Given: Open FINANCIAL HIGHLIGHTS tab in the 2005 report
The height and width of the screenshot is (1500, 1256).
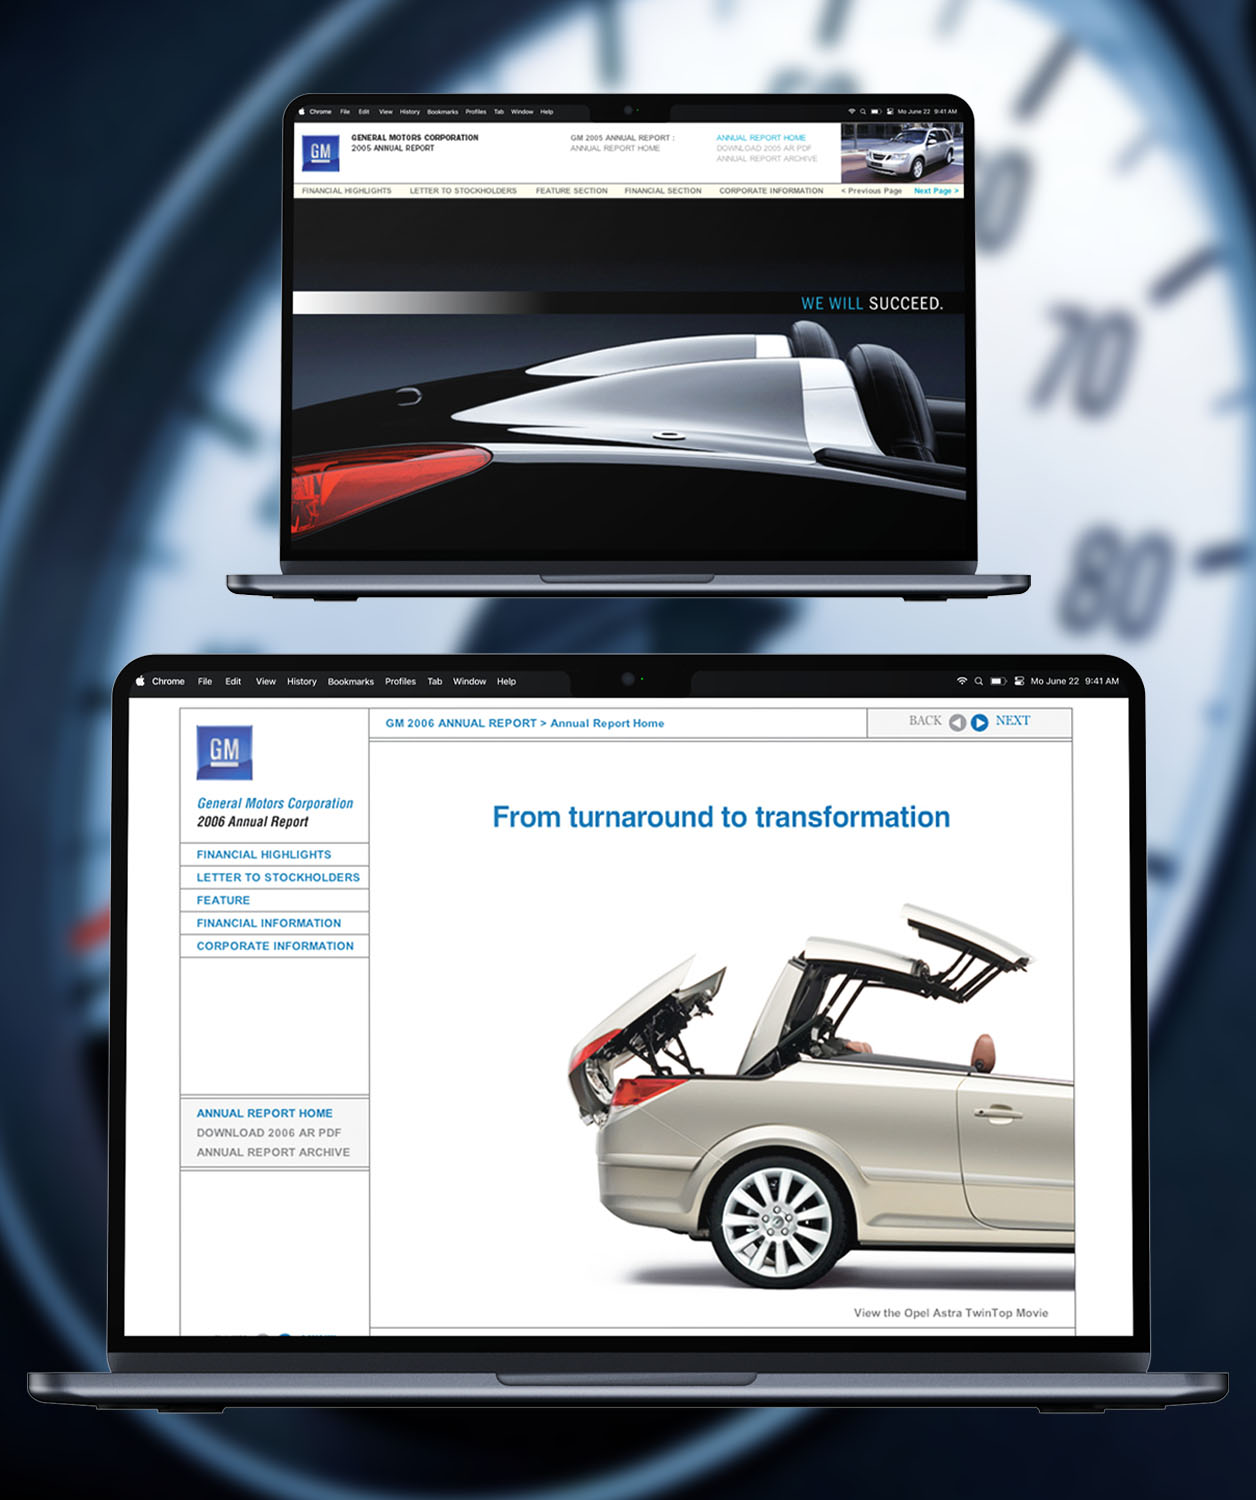Looking at the screenshot, I should pos(347,190).
